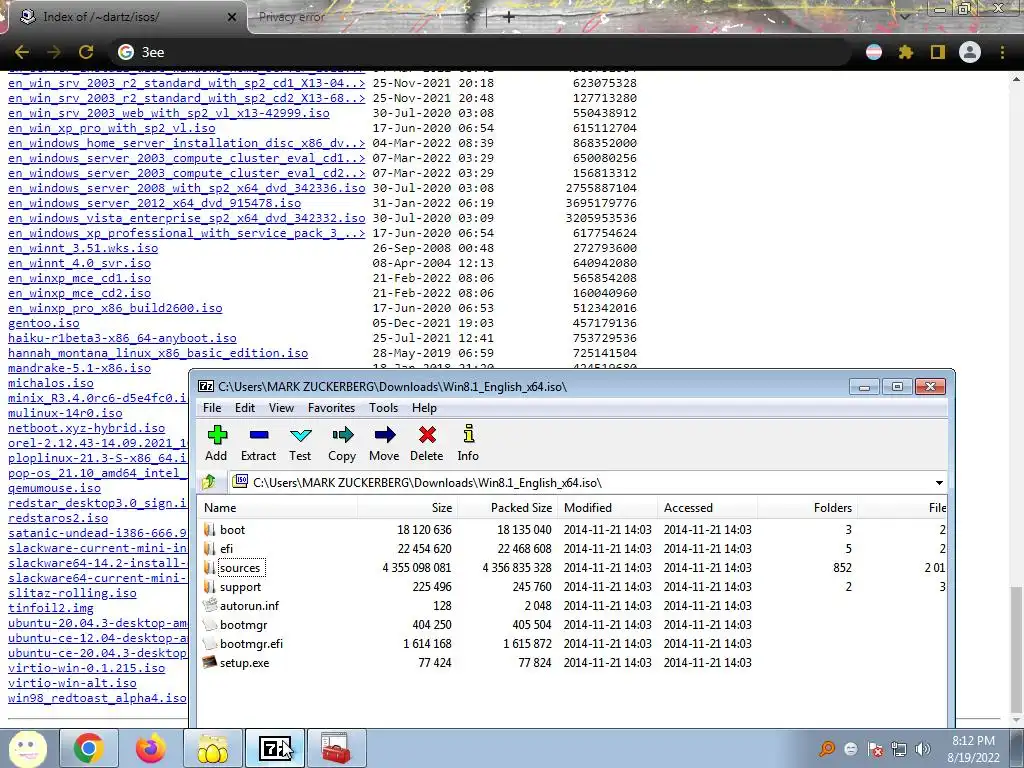Sort by the Folders column header
This screenshot has width=1024, height=768.
(x=807, y=507)
